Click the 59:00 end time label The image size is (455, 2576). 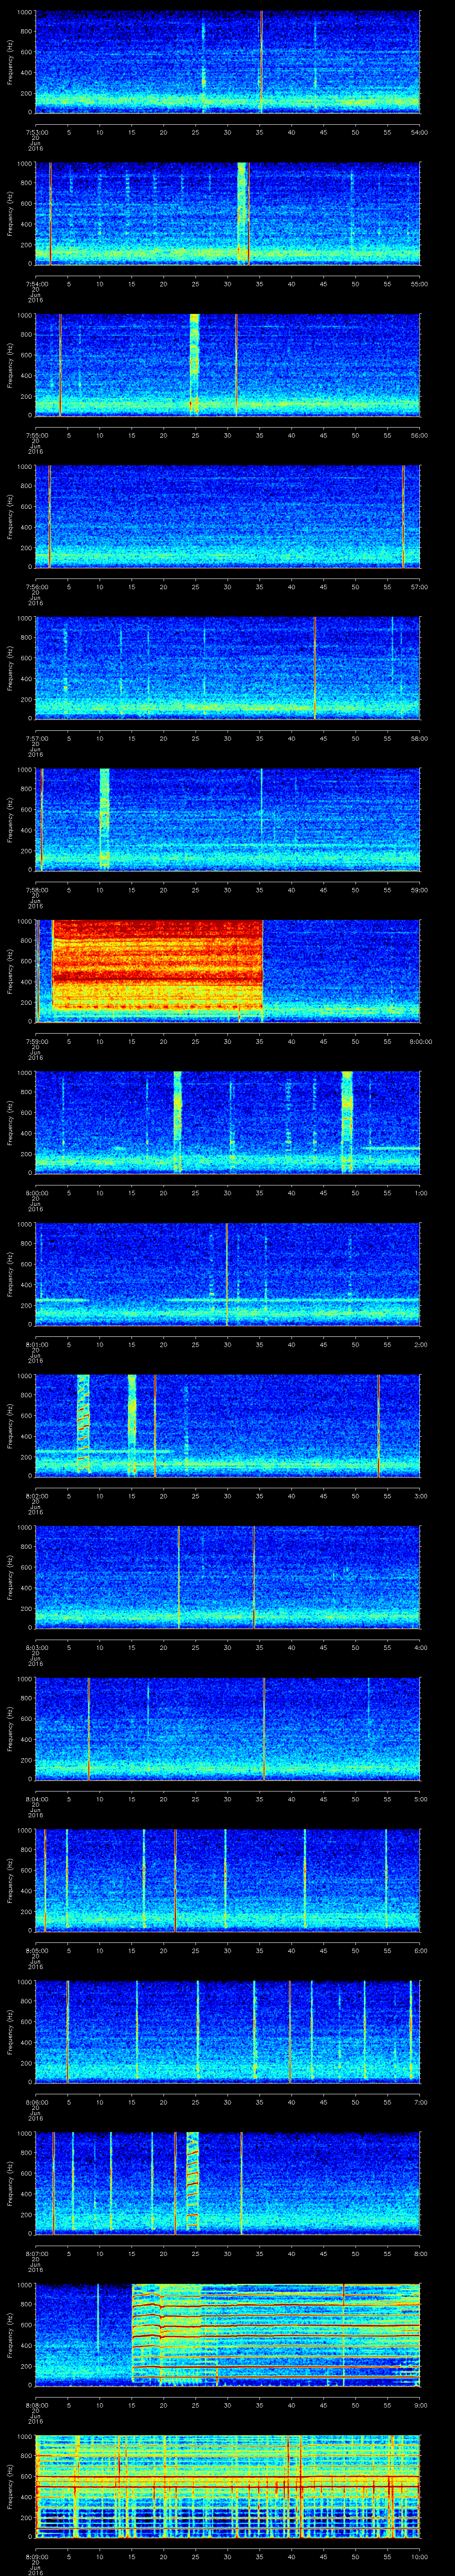point(420,890)
